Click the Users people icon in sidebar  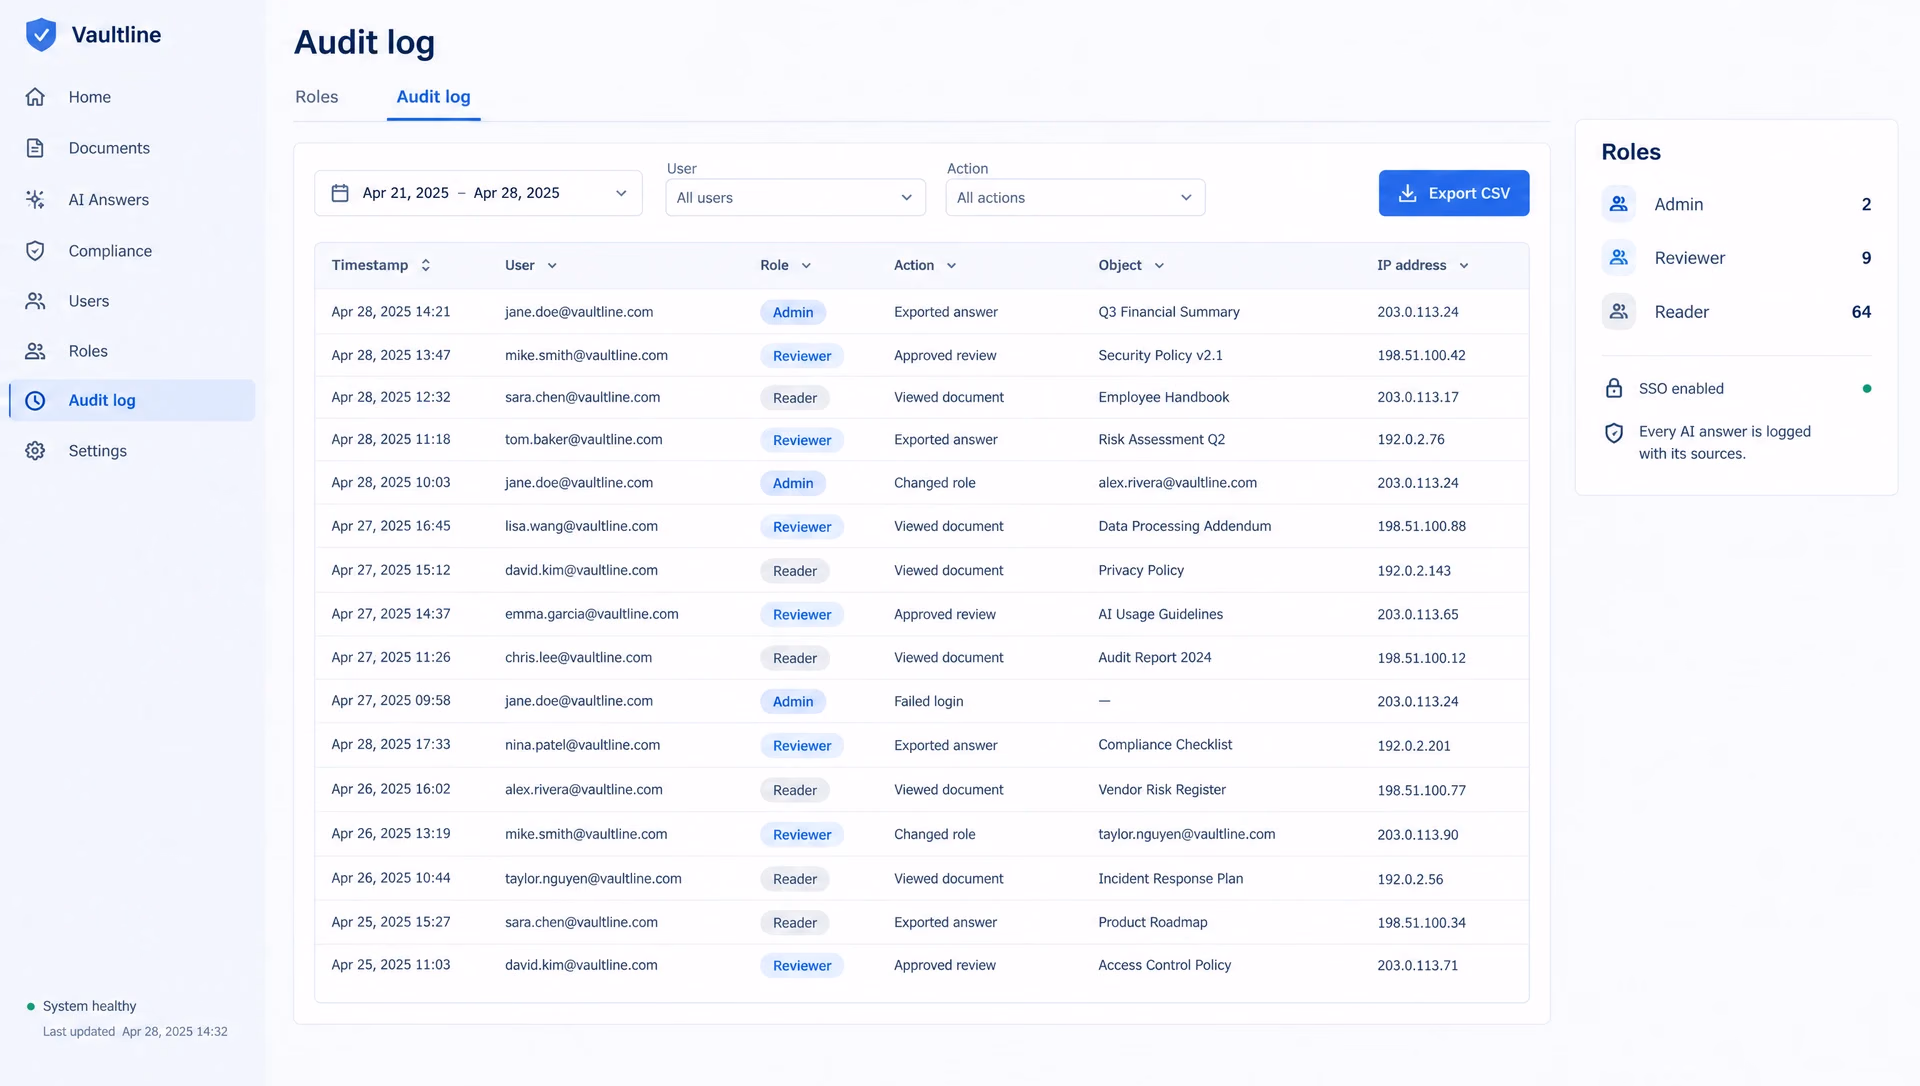coord(35,301)
